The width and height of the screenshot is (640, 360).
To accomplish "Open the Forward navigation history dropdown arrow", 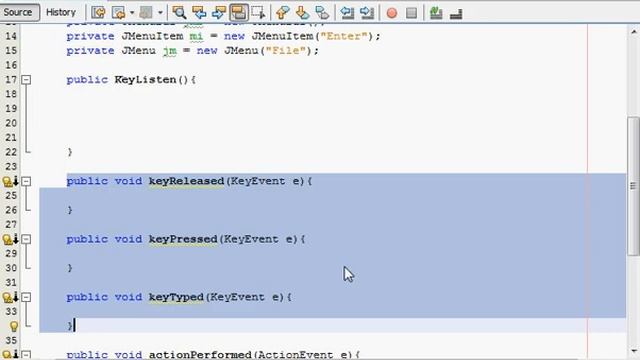I will coord(160,13).
